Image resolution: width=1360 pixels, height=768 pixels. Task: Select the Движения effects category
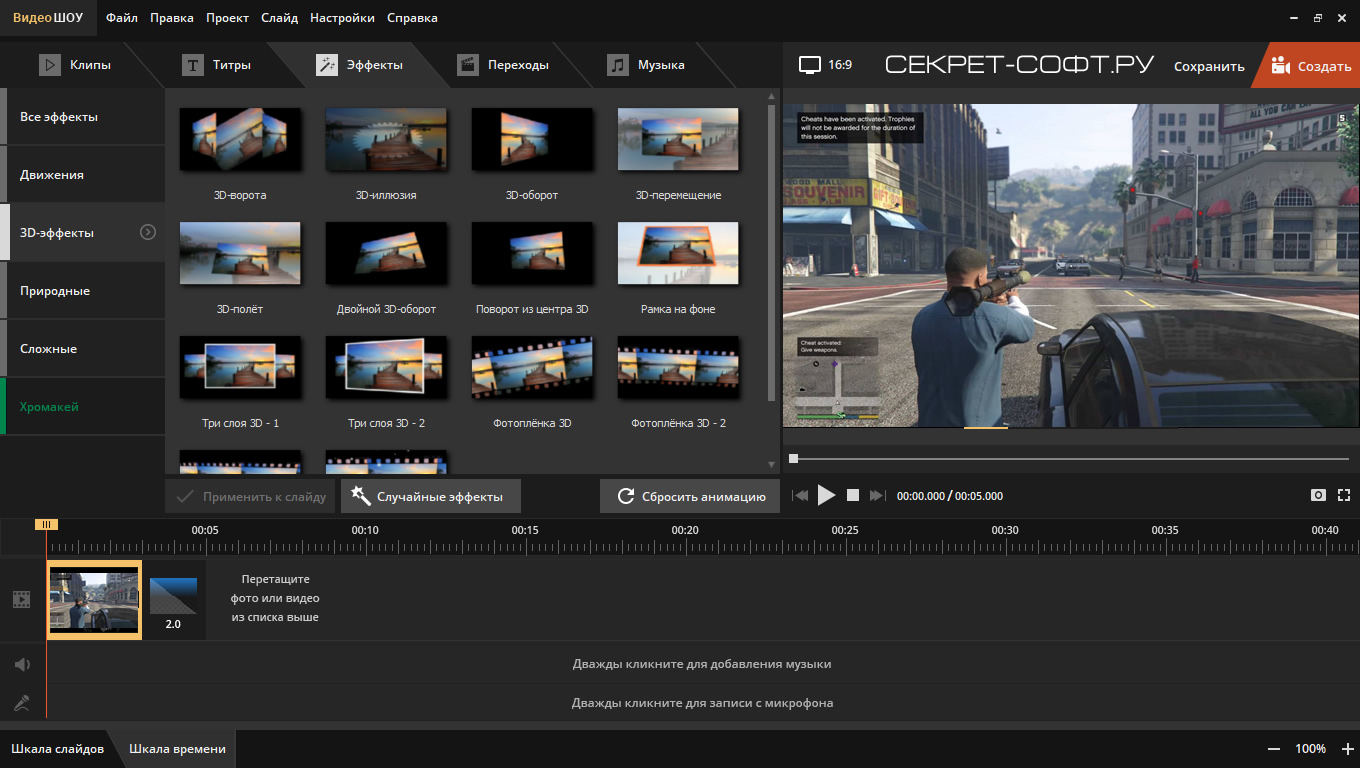pyautogui.click(x=84, y=175)
